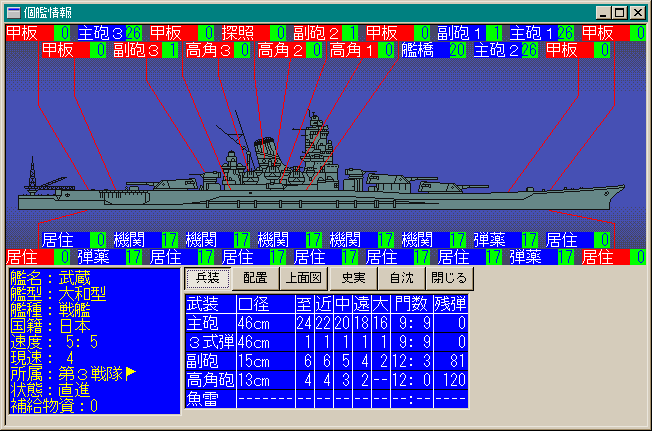Image resolution: width=652 pixels, height=431 pixels.
Task: Click the 閉じる close button
Action: coord(448,277)
